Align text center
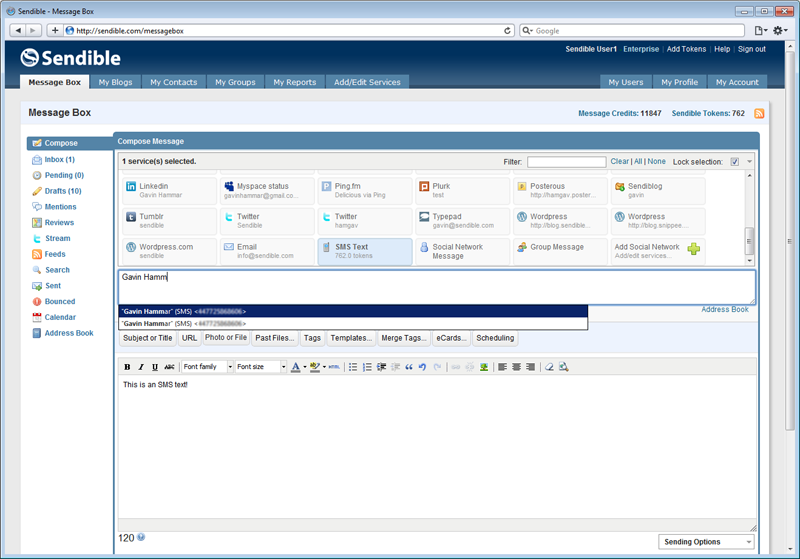Viewport: 800px width, 559px height. (516, 367)
